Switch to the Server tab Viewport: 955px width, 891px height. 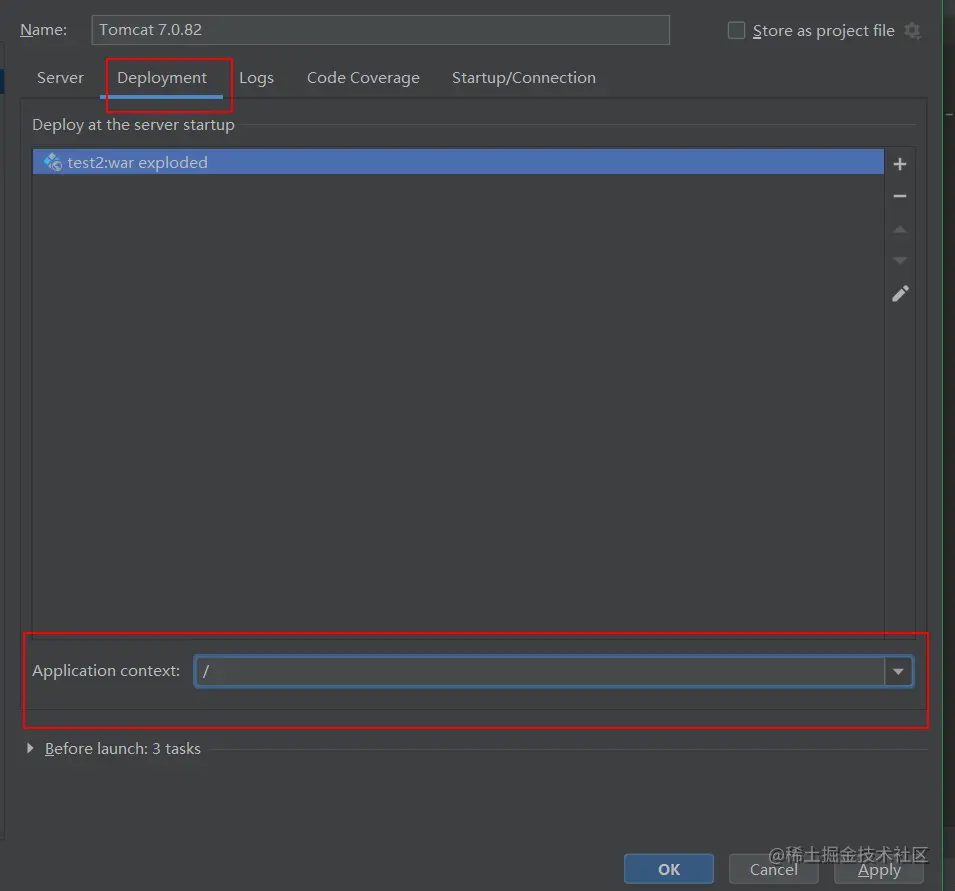pos(60,78)
